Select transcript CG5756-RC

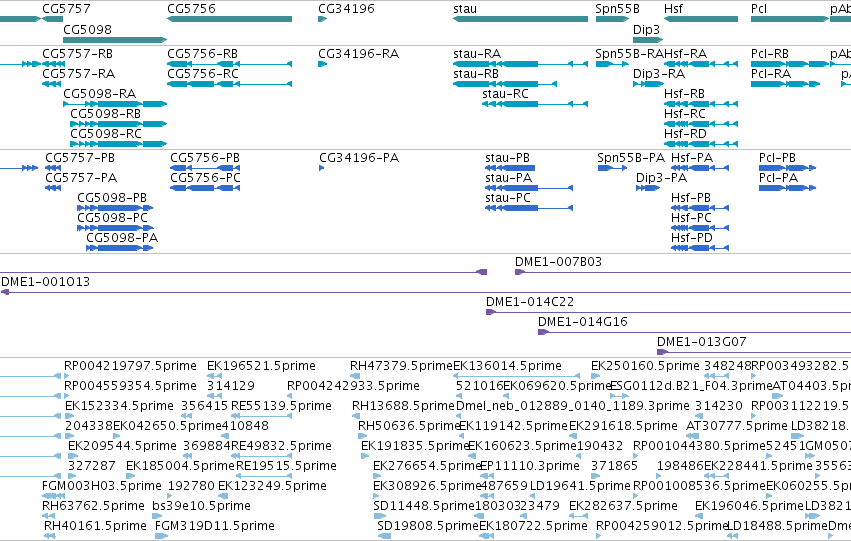(x=202, y=74)
